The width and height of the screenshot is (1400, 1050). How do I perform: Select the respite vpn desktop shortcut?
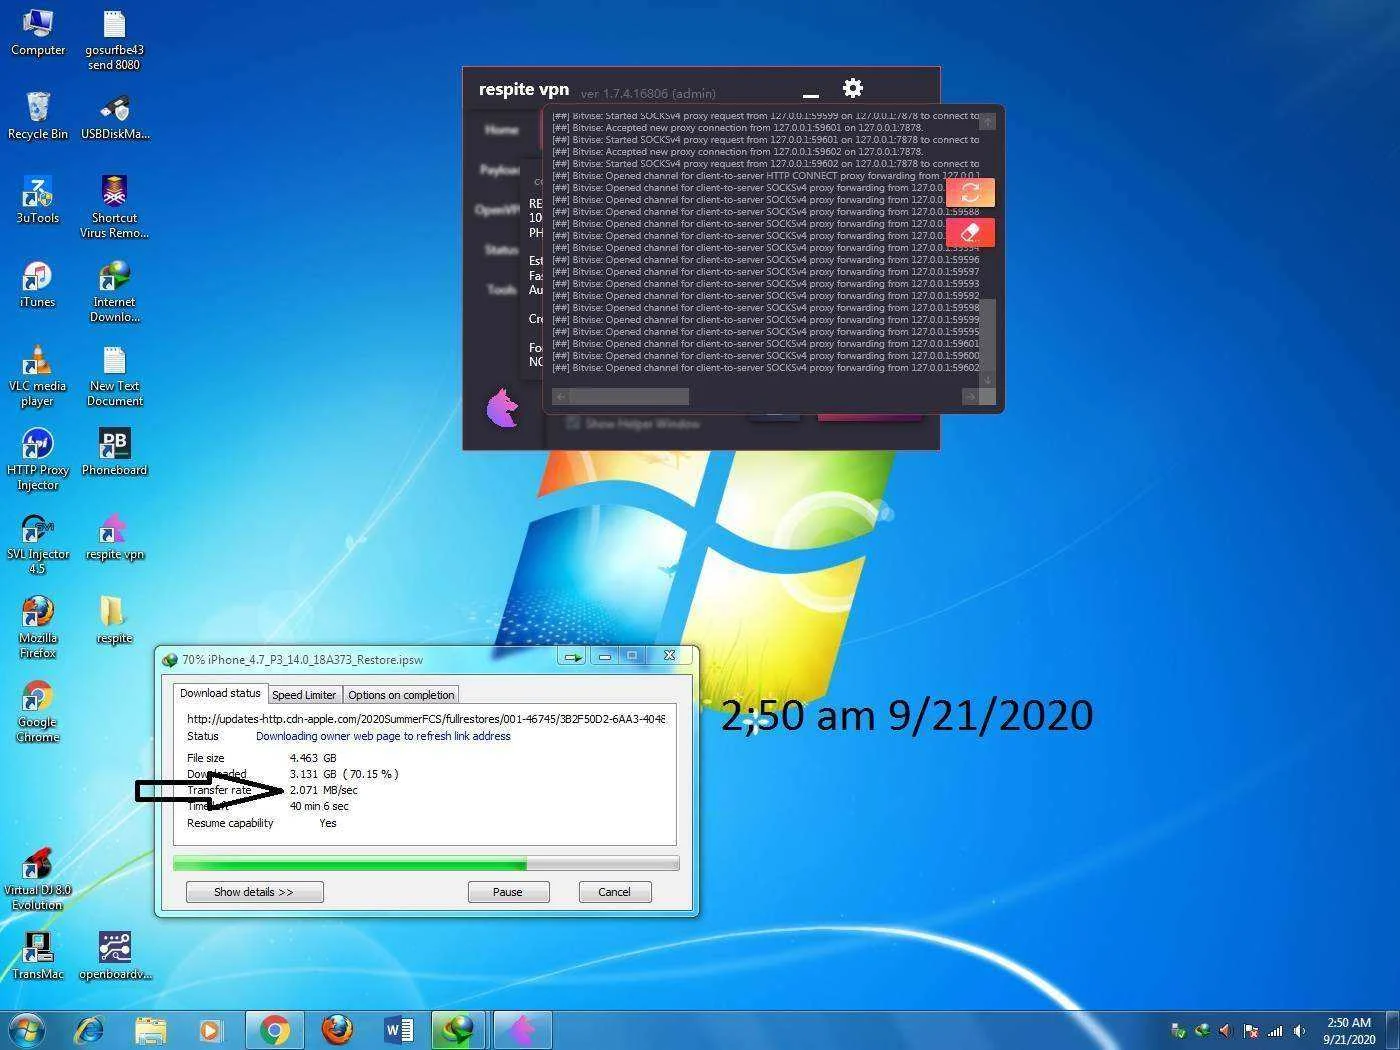point(114,536)
